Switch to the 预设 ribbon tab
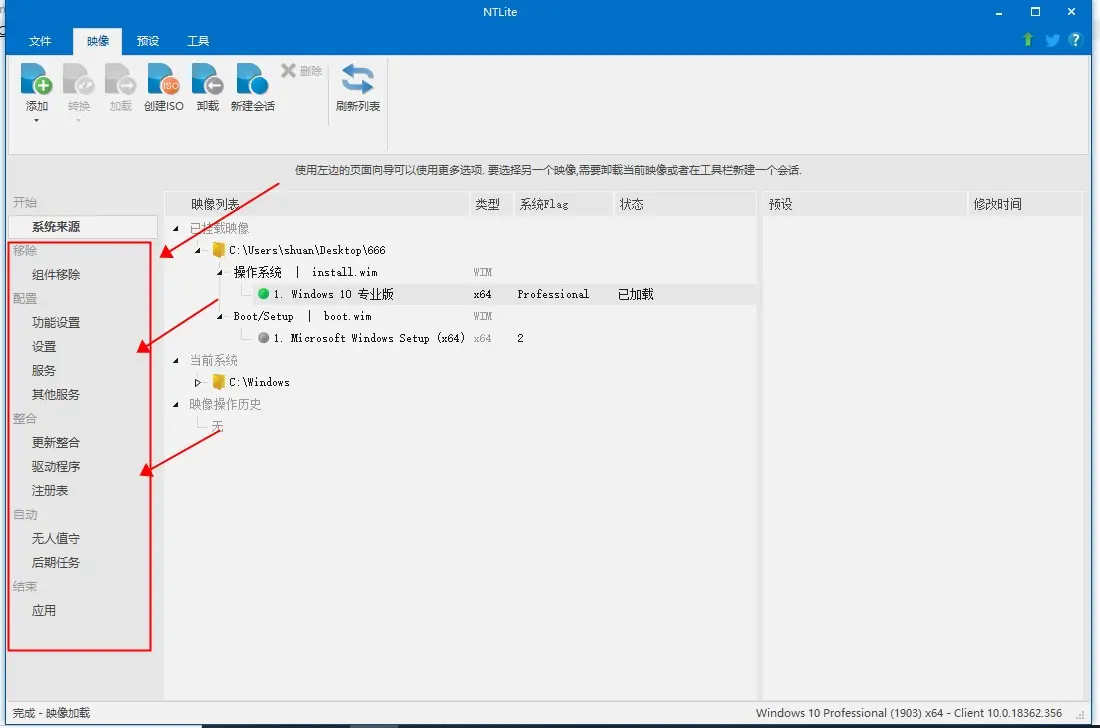1100x728 pixels. [x=147, y=41]
